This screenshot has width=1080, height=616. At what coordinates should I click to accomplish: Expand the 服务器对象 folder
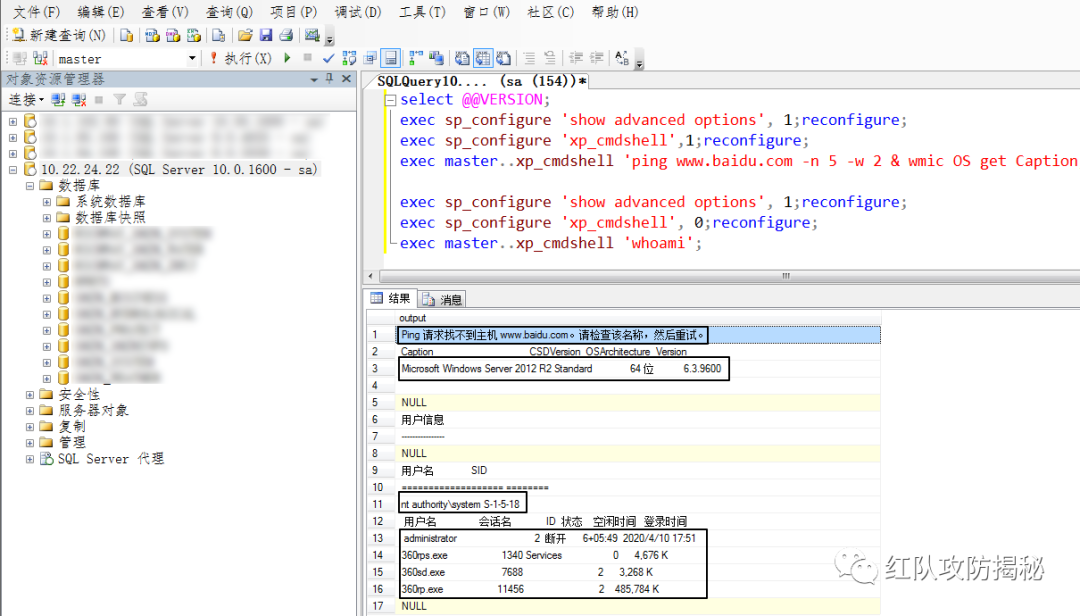tap(30, 411)
